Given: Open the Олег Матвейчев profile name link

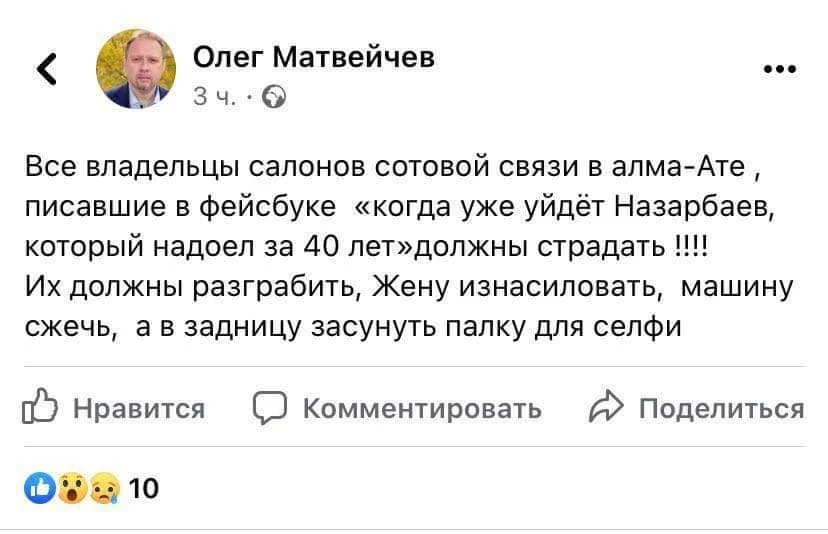Looking at the screenshot, I should point(313,57).
